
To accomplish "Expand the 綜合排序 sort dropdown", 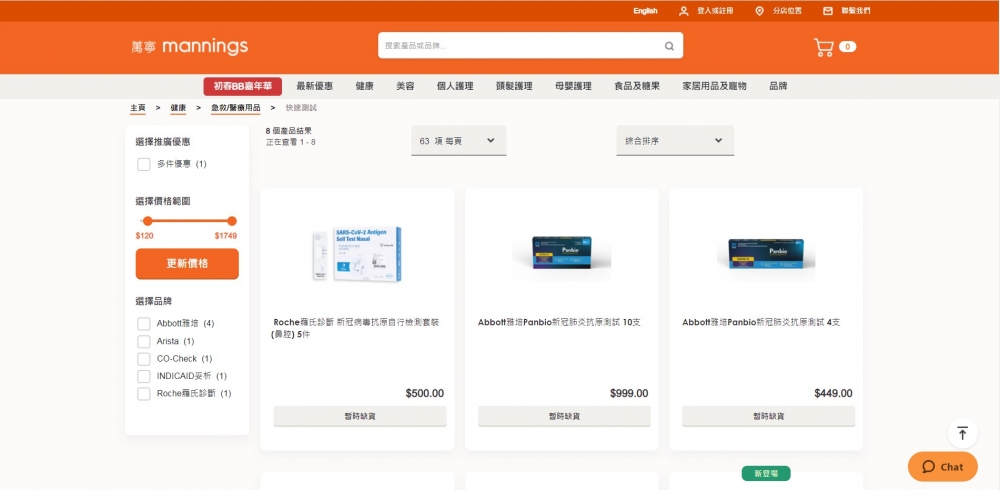I will point(674,141).
